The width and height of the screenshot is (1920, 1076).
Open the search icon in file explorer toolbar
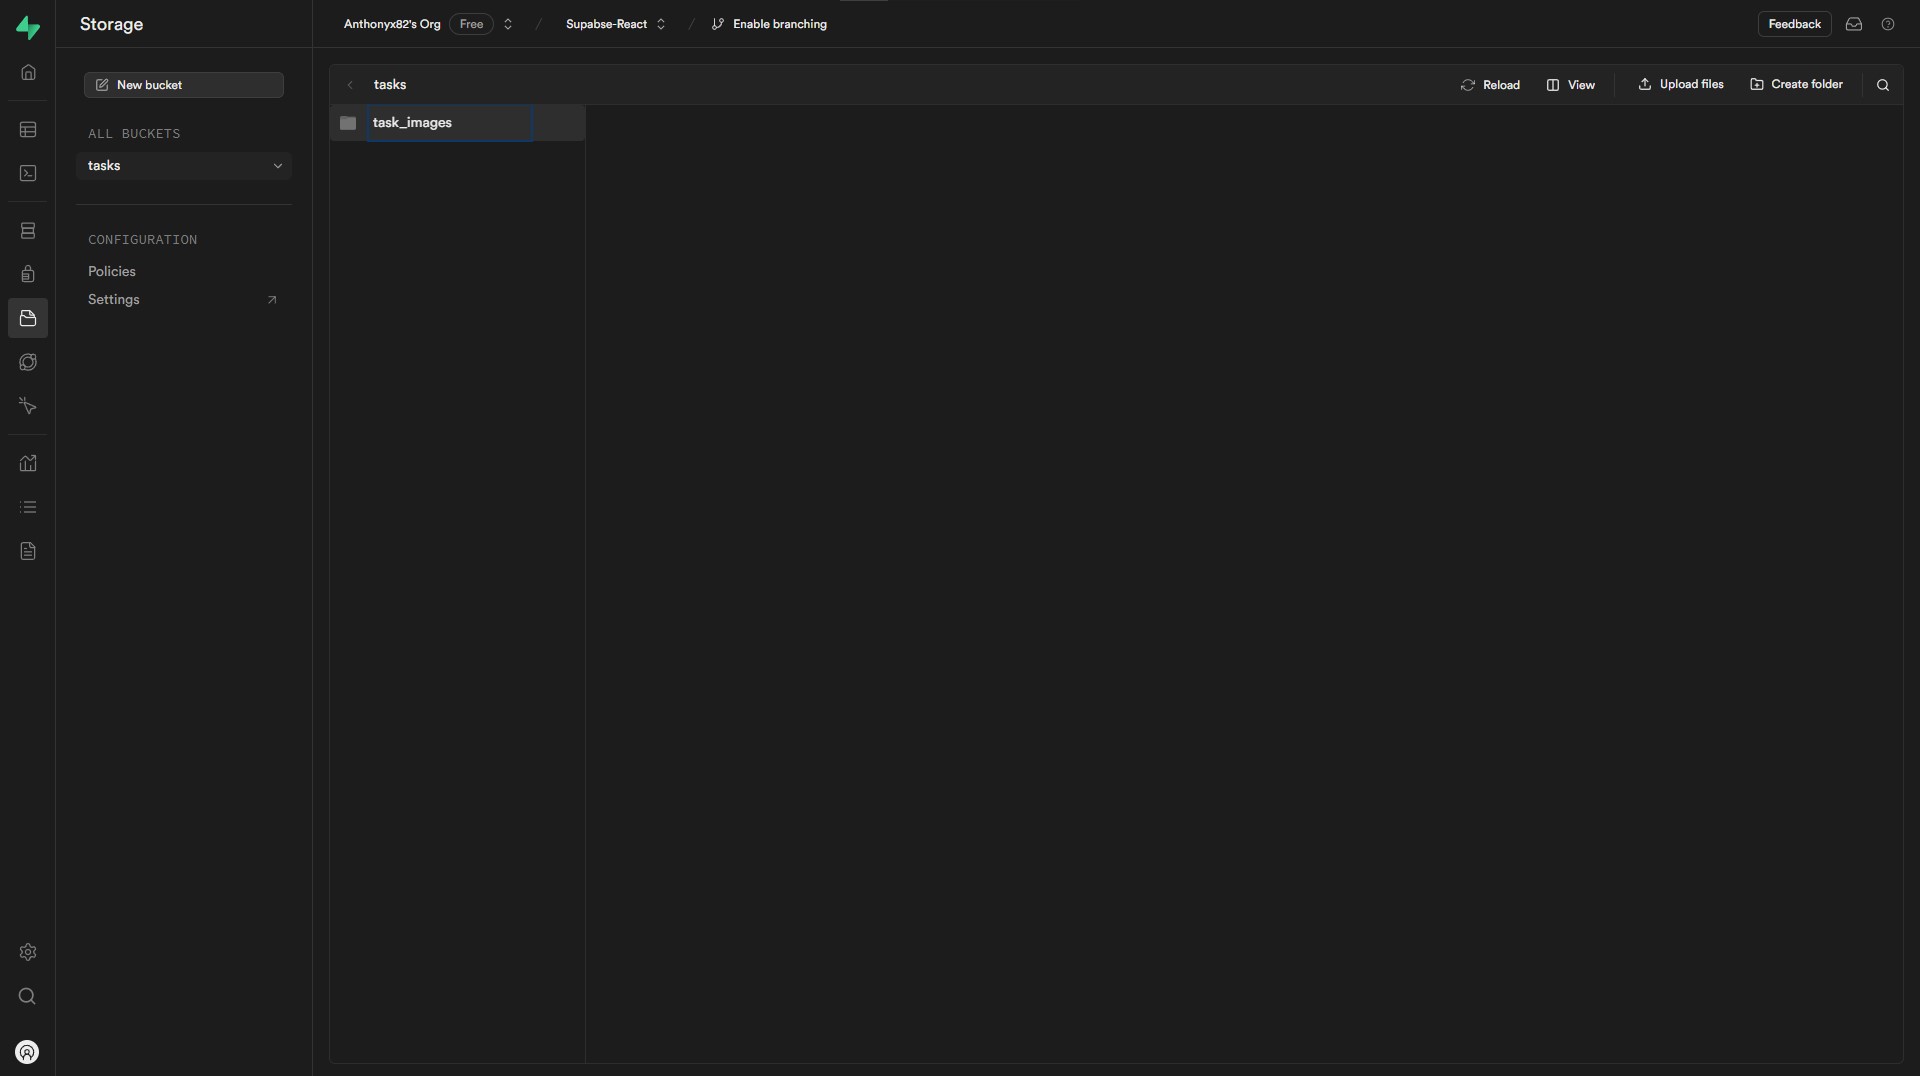[1882, 85]
